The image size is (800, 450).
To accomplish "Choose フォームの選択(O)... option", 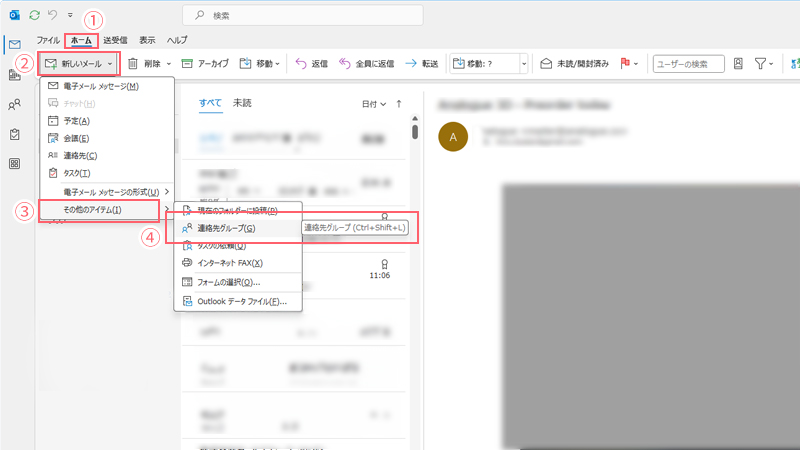I will (238, 282).
